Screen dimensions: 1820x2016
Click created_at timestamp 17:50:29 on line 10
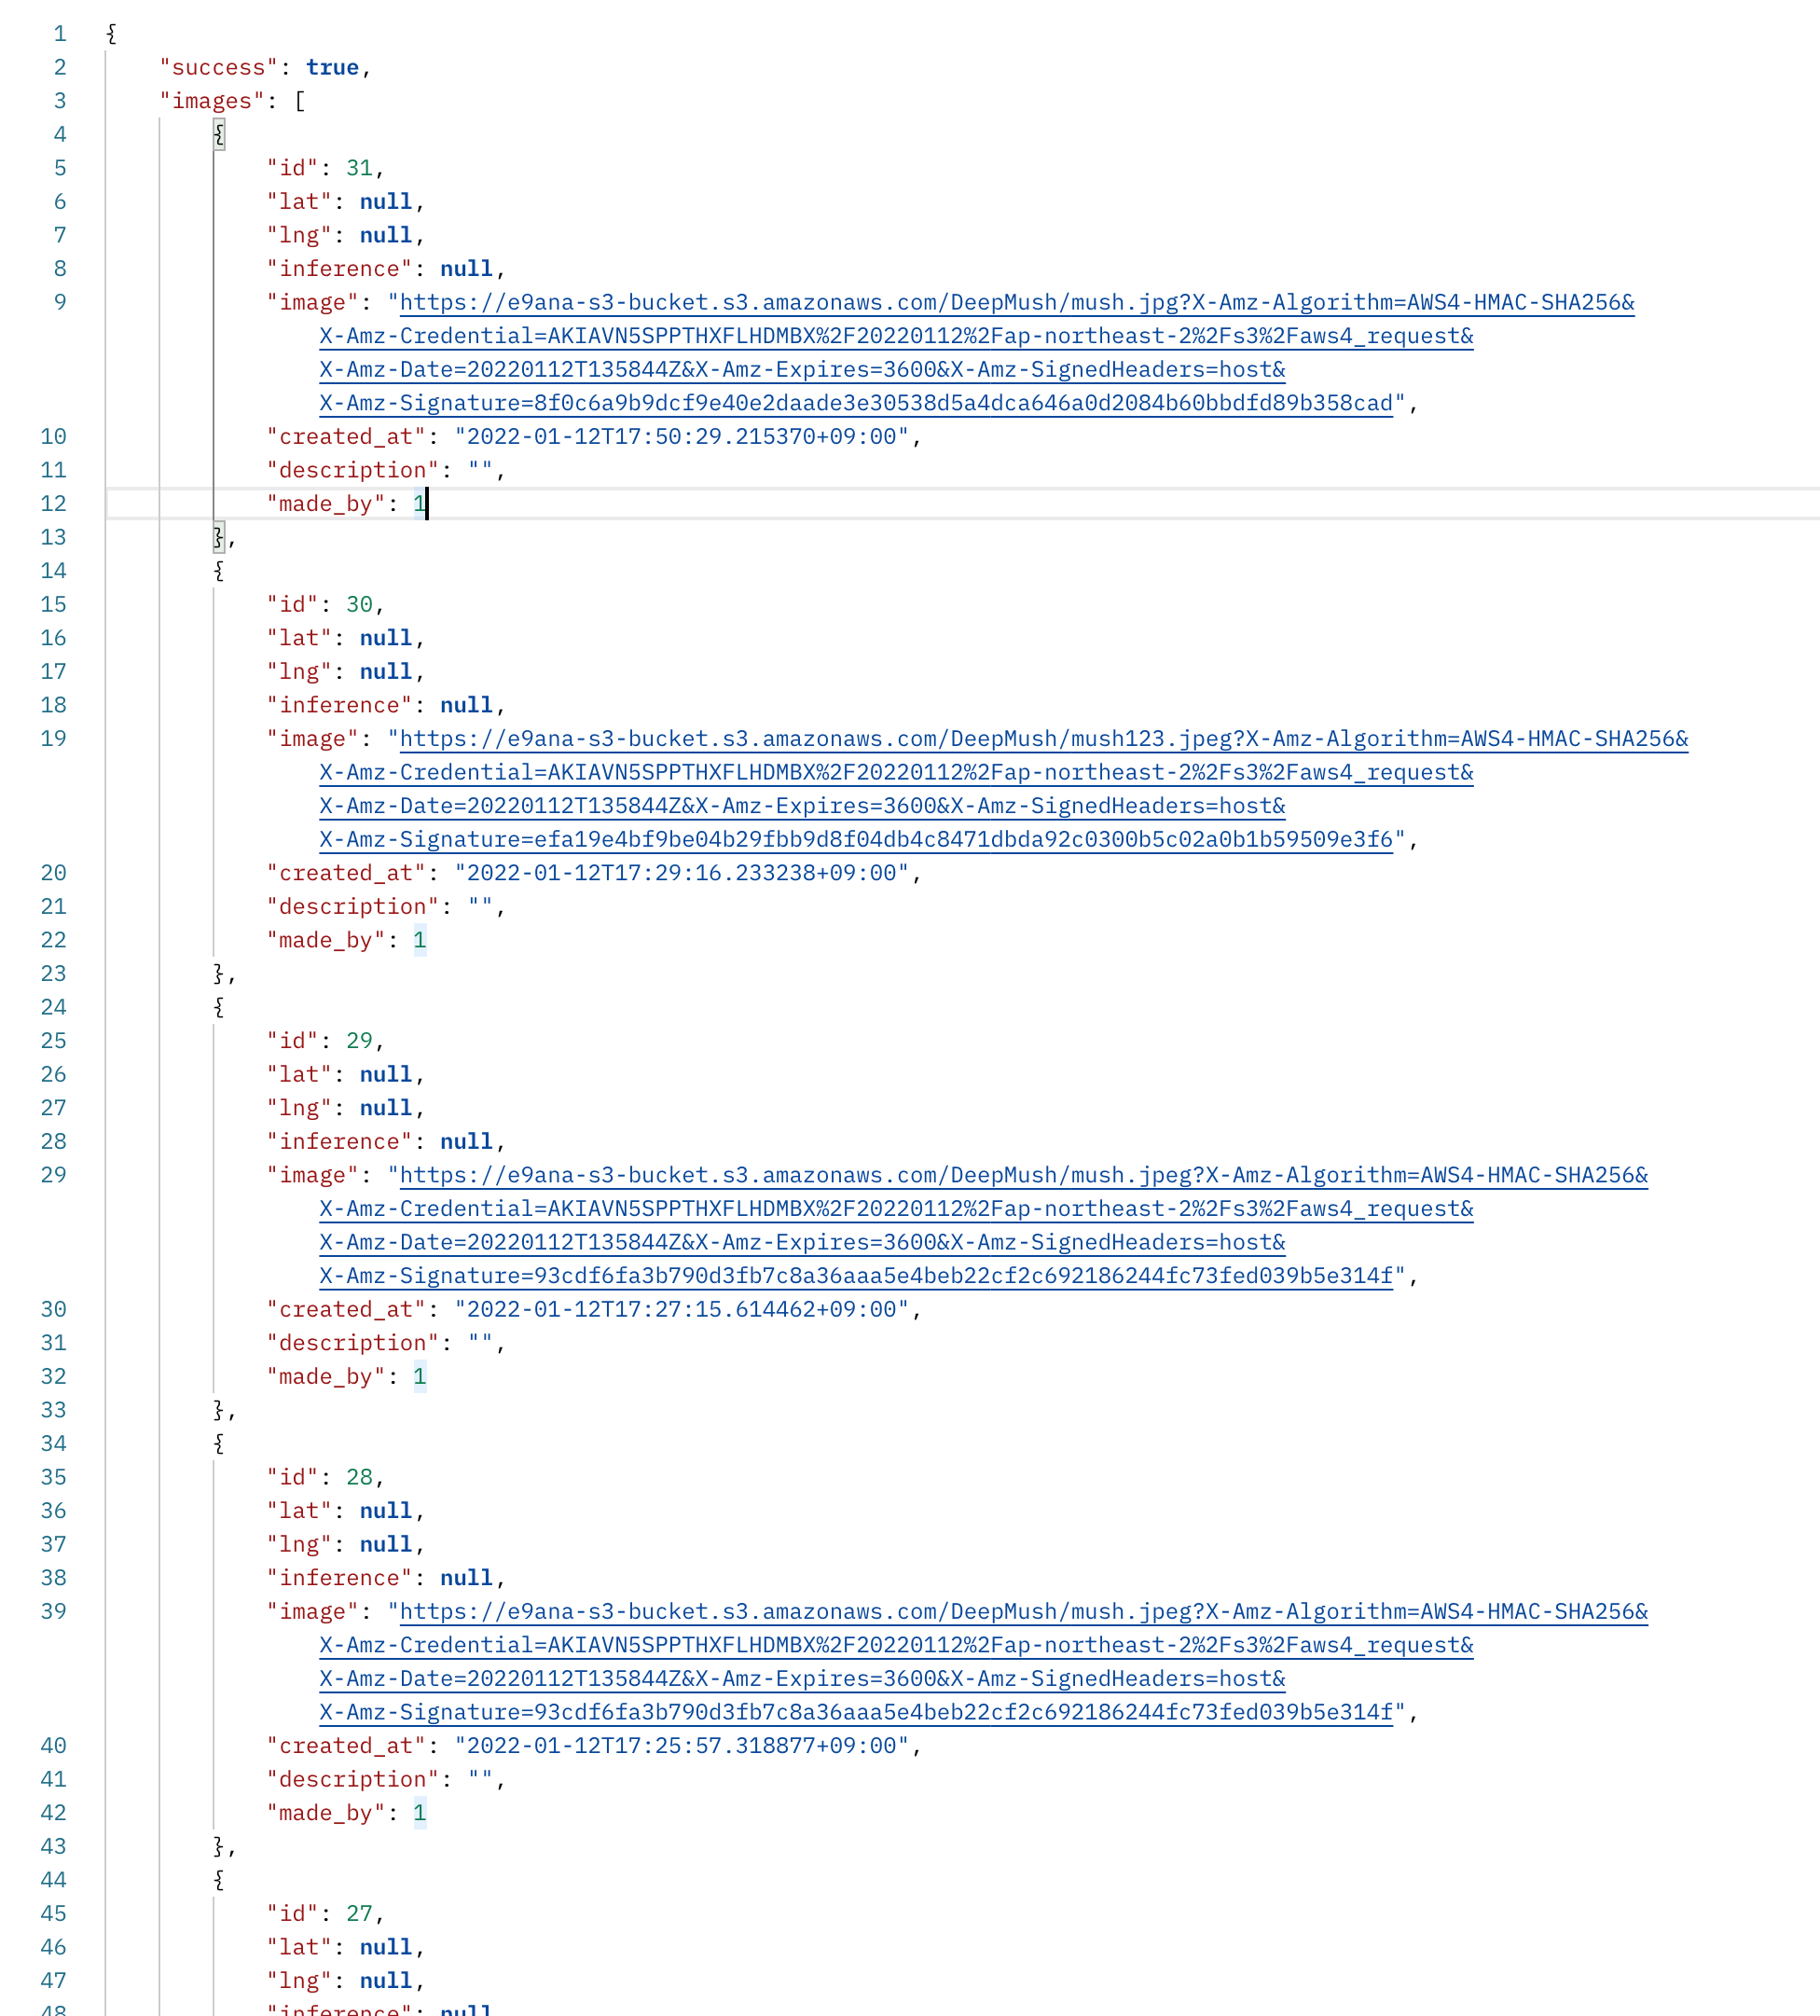(681, 436)
